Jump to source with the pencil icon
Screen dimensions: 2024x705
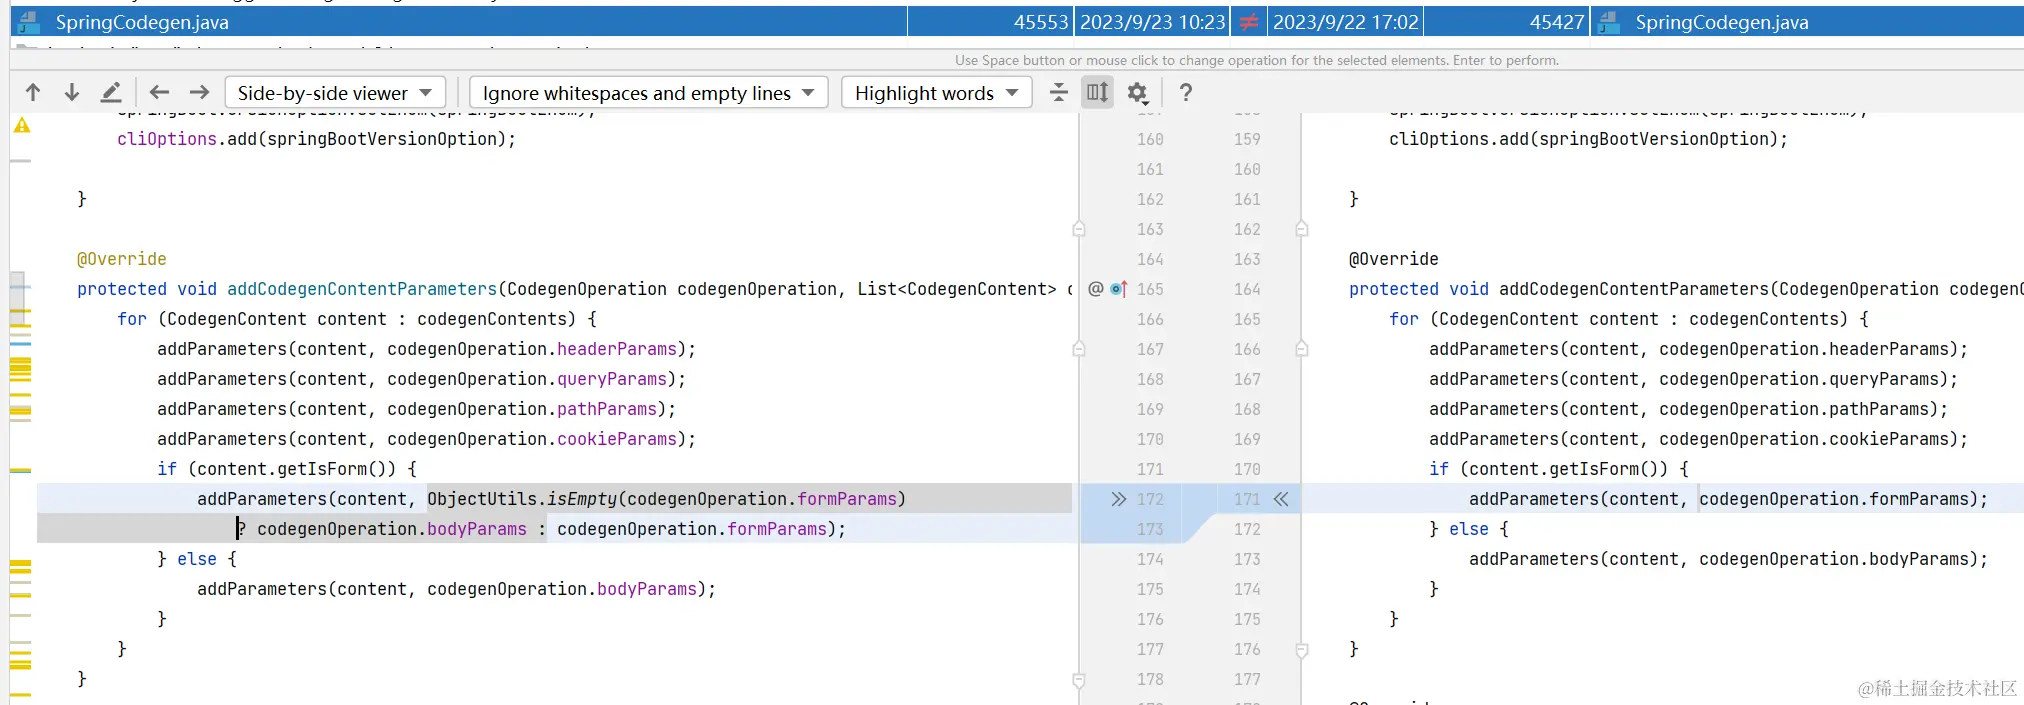coord(111,93)
